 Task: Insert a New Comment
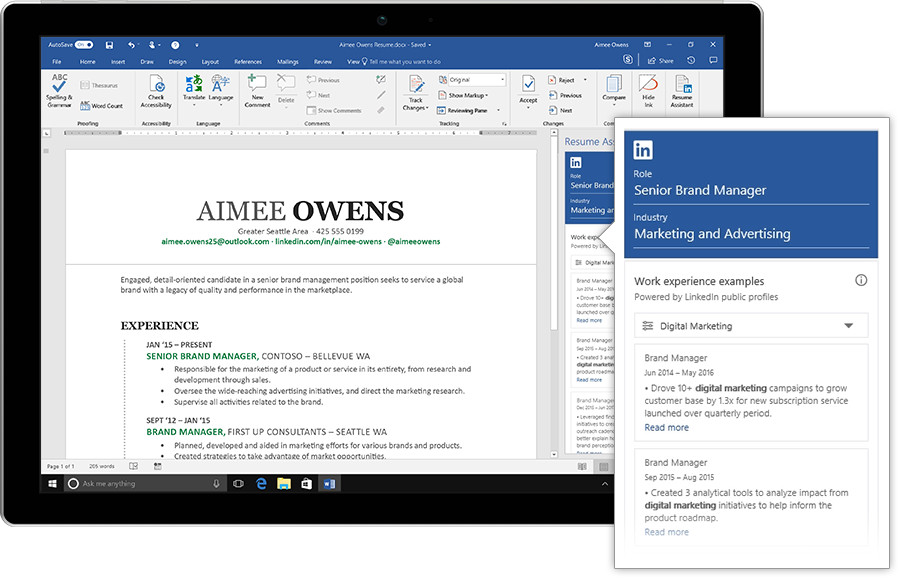coord(257,91)
